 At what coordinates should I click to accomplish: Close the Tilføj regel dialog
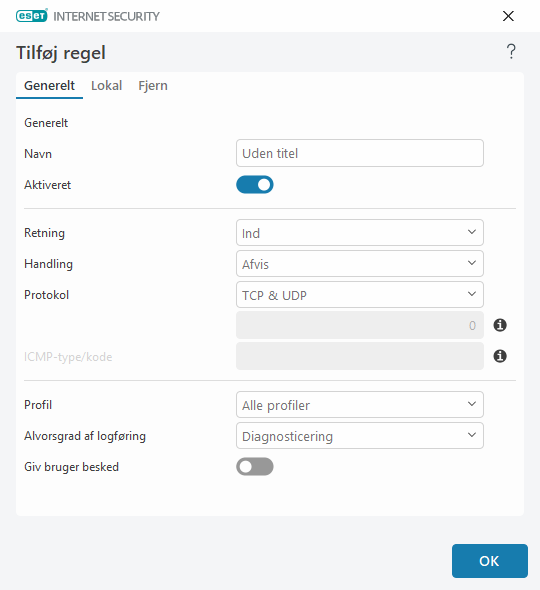508,16
